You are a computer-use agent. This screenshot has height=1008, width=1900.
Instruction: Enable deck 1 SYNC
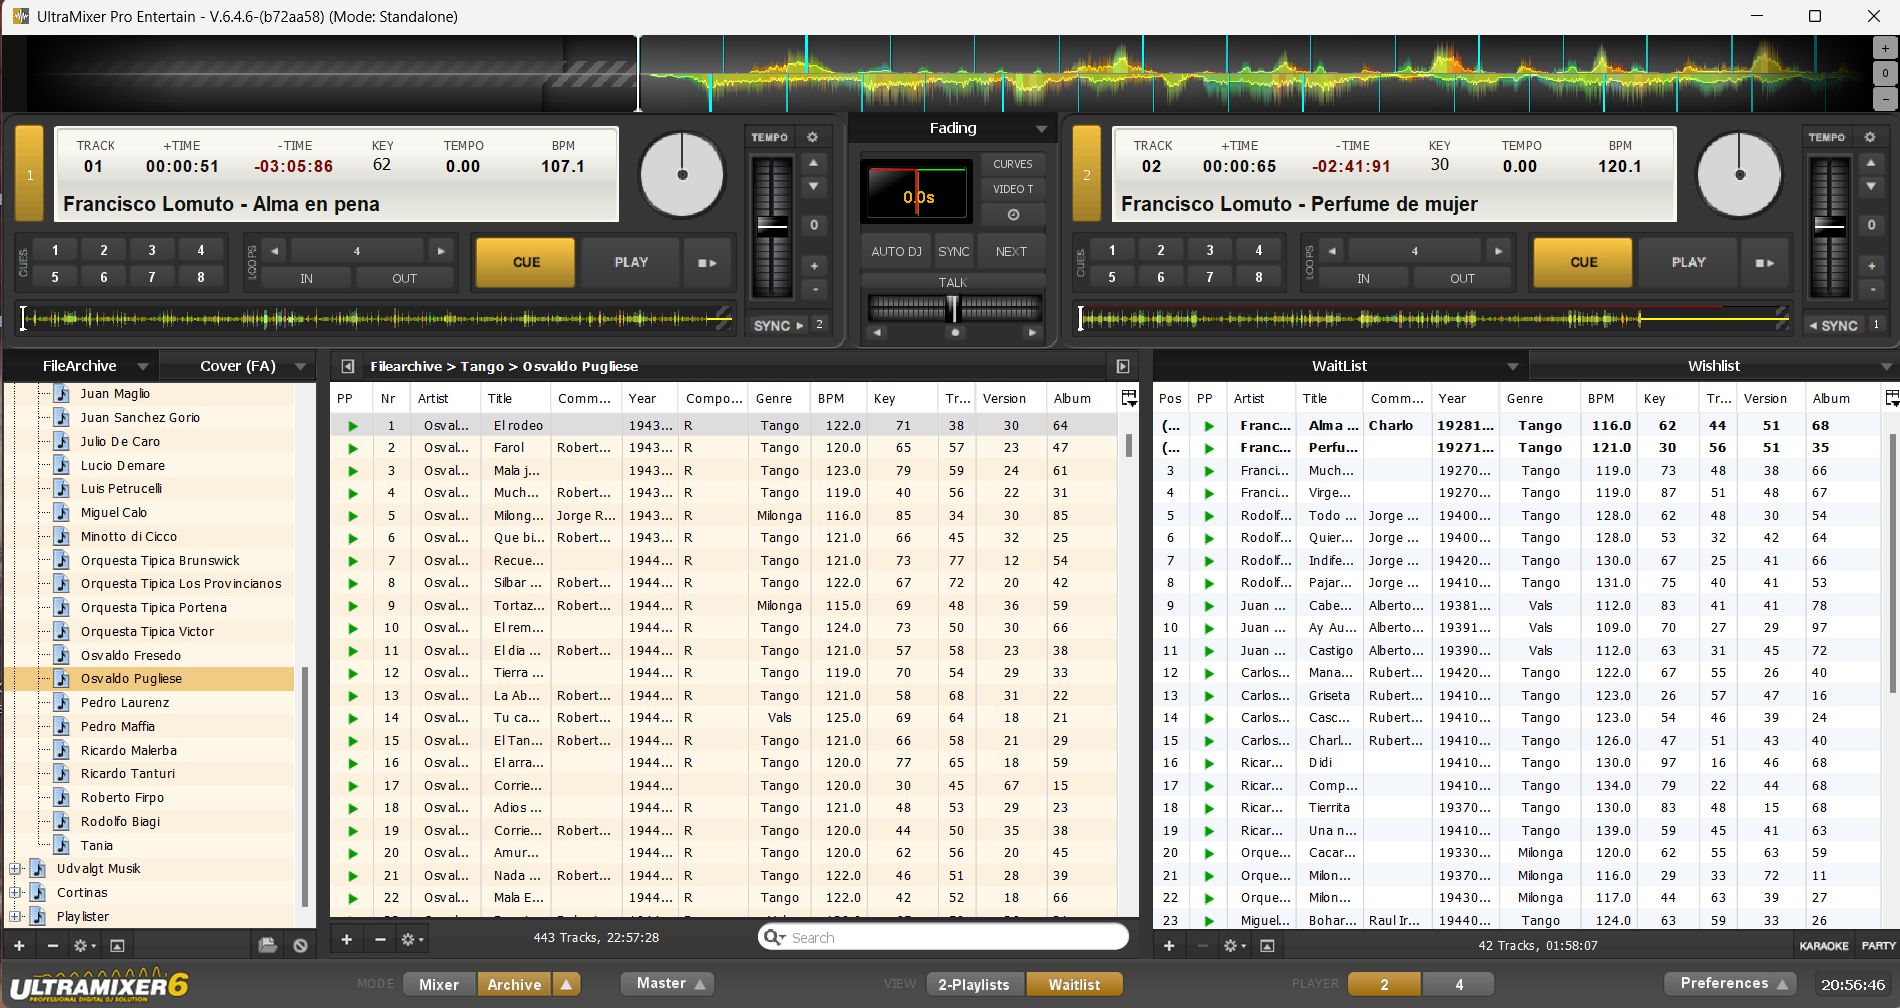(x=778, y=326)
